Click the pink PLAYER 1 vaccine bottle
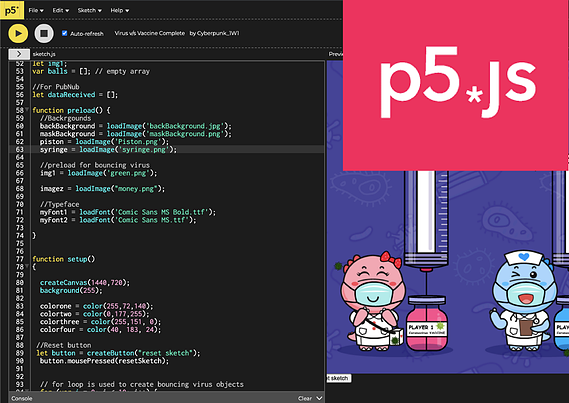The height and width of the screenshot is (403, 569). (x=427, y=324)
